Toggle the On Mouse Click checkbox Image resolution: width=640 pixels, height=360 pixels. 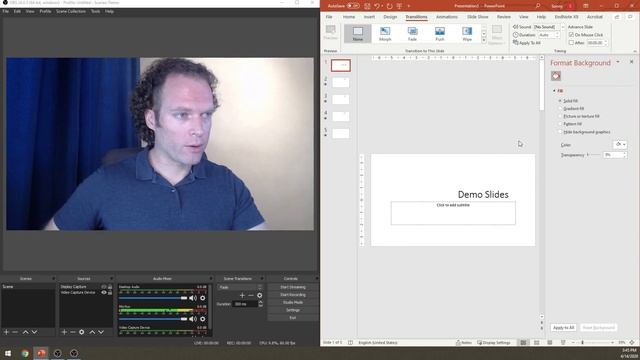[x=571, y=35]
